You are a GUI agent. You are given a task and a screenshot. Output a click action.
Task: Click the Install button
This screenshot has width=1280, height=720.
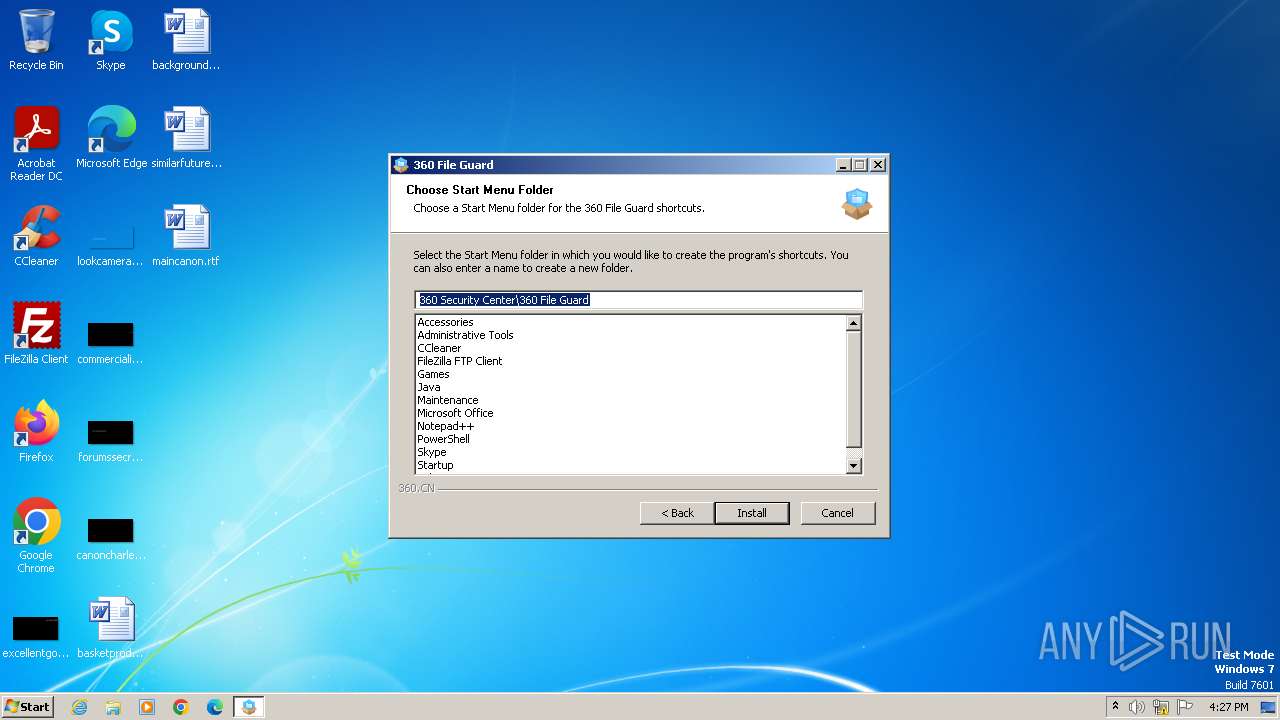[x=752, y=513]
